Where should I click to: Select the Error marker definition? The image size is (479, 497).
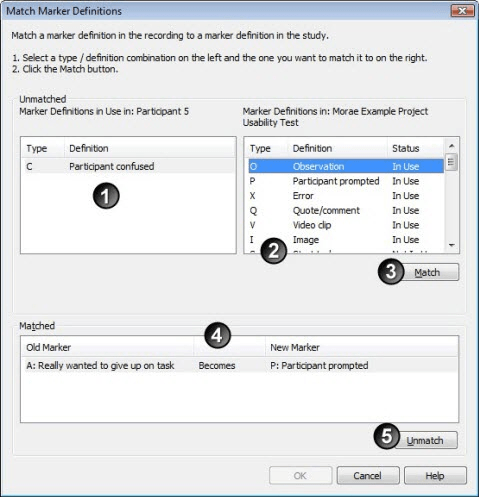tap(346, 196)
